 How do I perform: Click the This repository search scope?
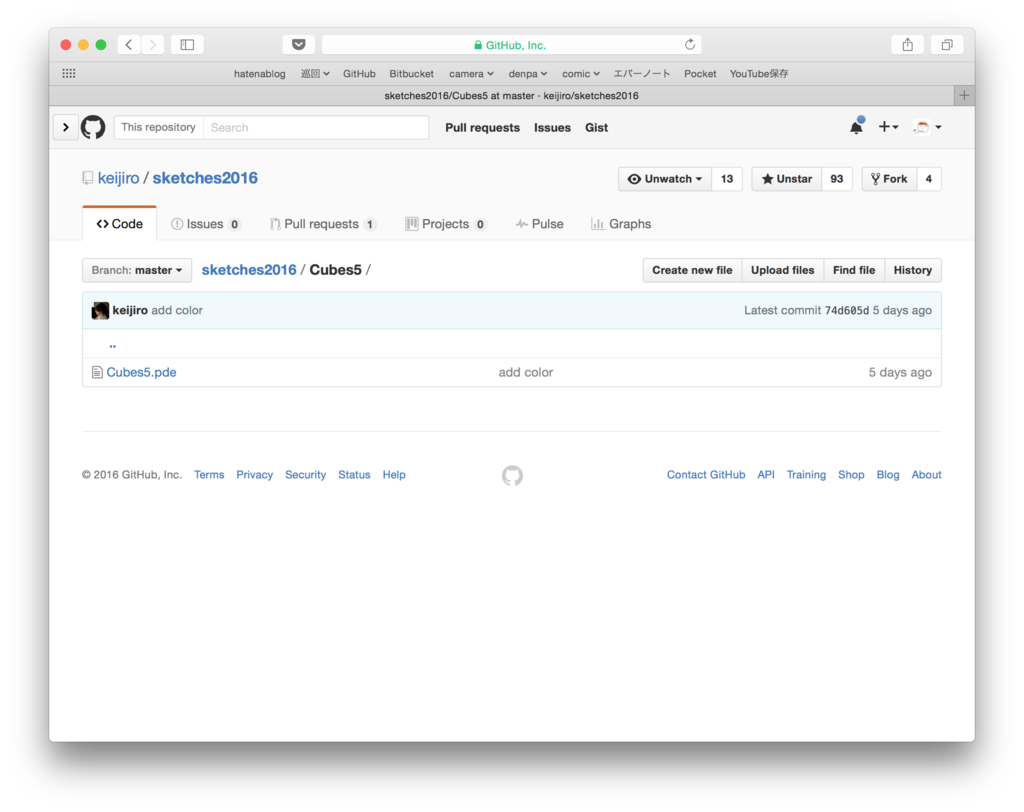159,127
